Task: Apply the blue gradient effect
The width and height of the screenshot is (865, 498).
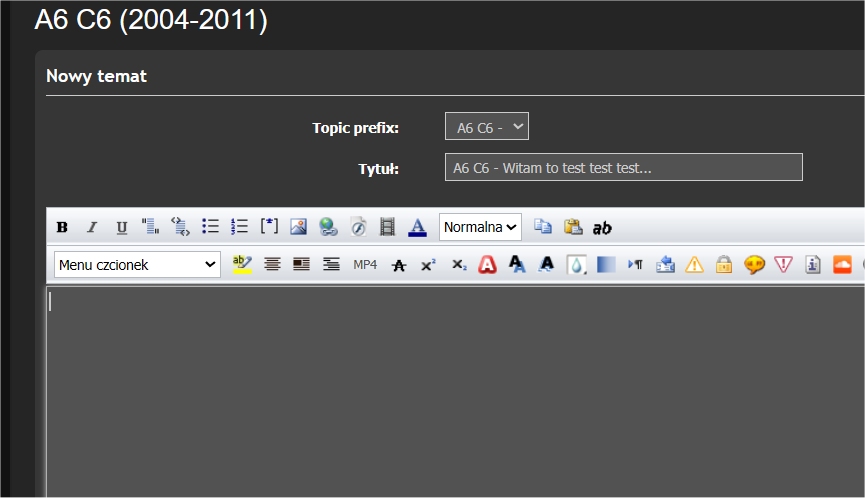Action: coord(606,265)
